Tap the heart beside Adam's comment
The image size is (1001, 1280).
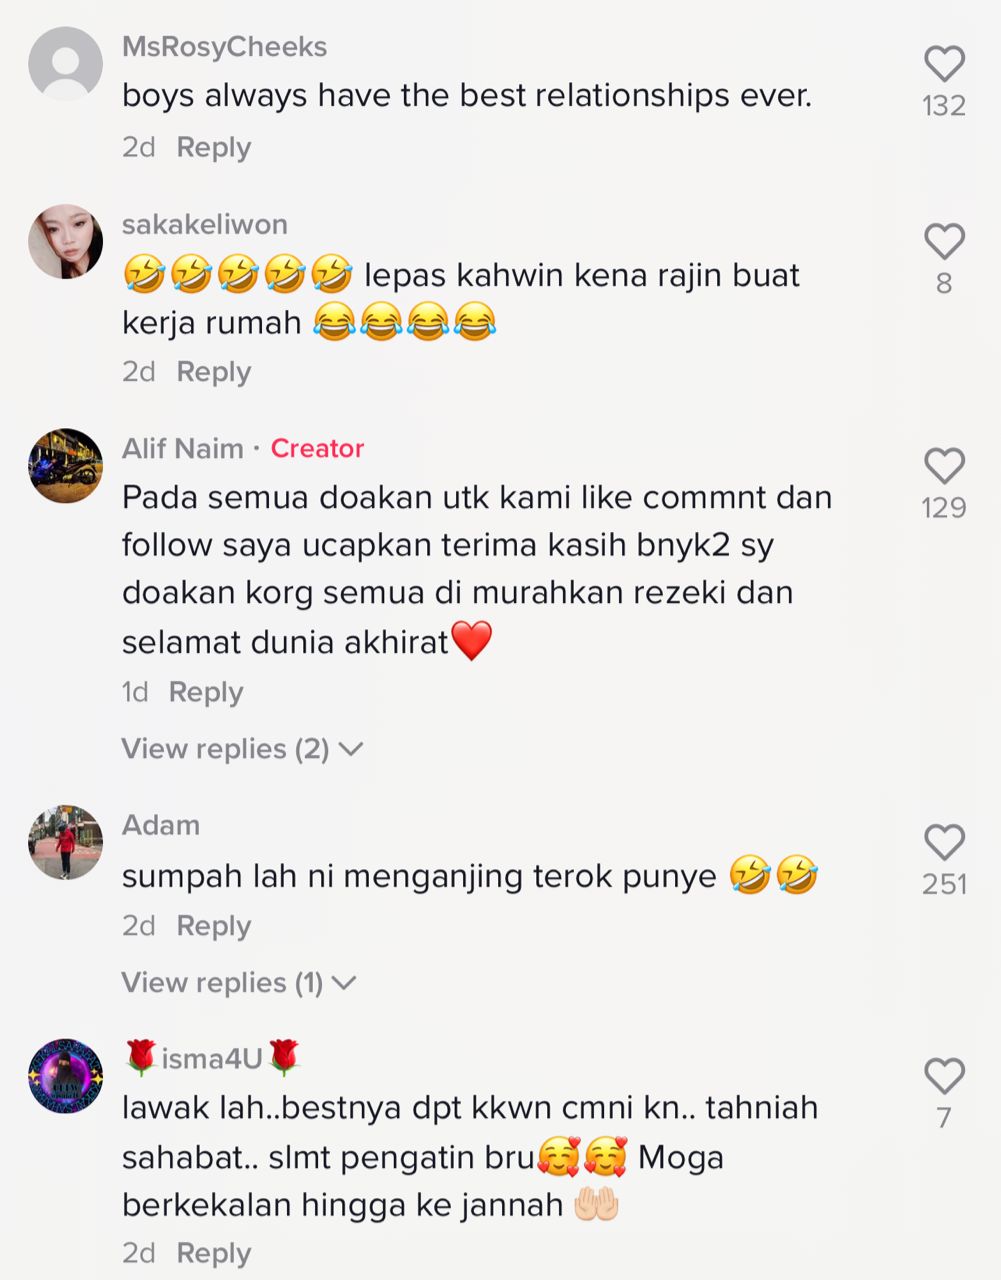(944, 843)
